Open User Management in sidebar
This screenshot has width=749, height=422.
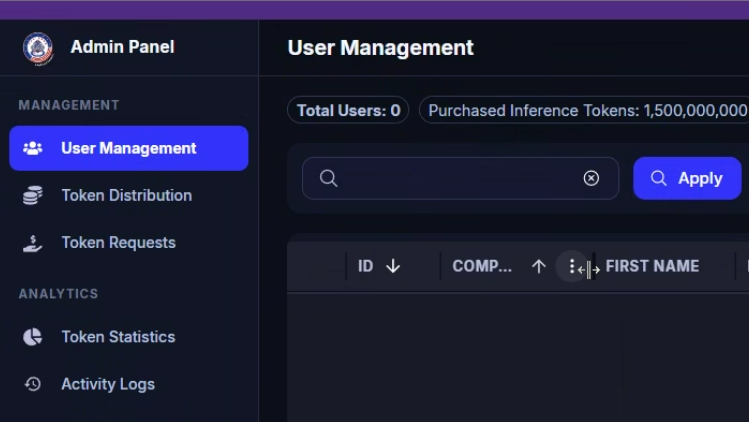tap(128, 148)
